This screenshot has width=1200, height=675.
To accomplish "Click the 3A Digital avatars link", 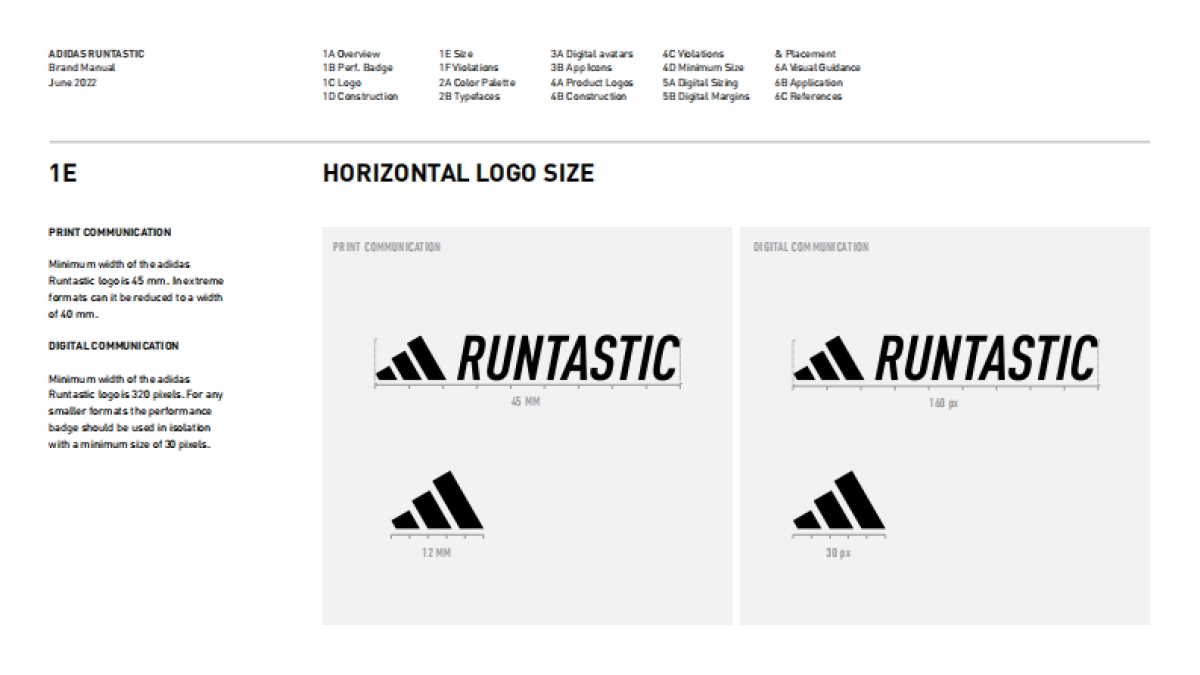I will [591, 54].
